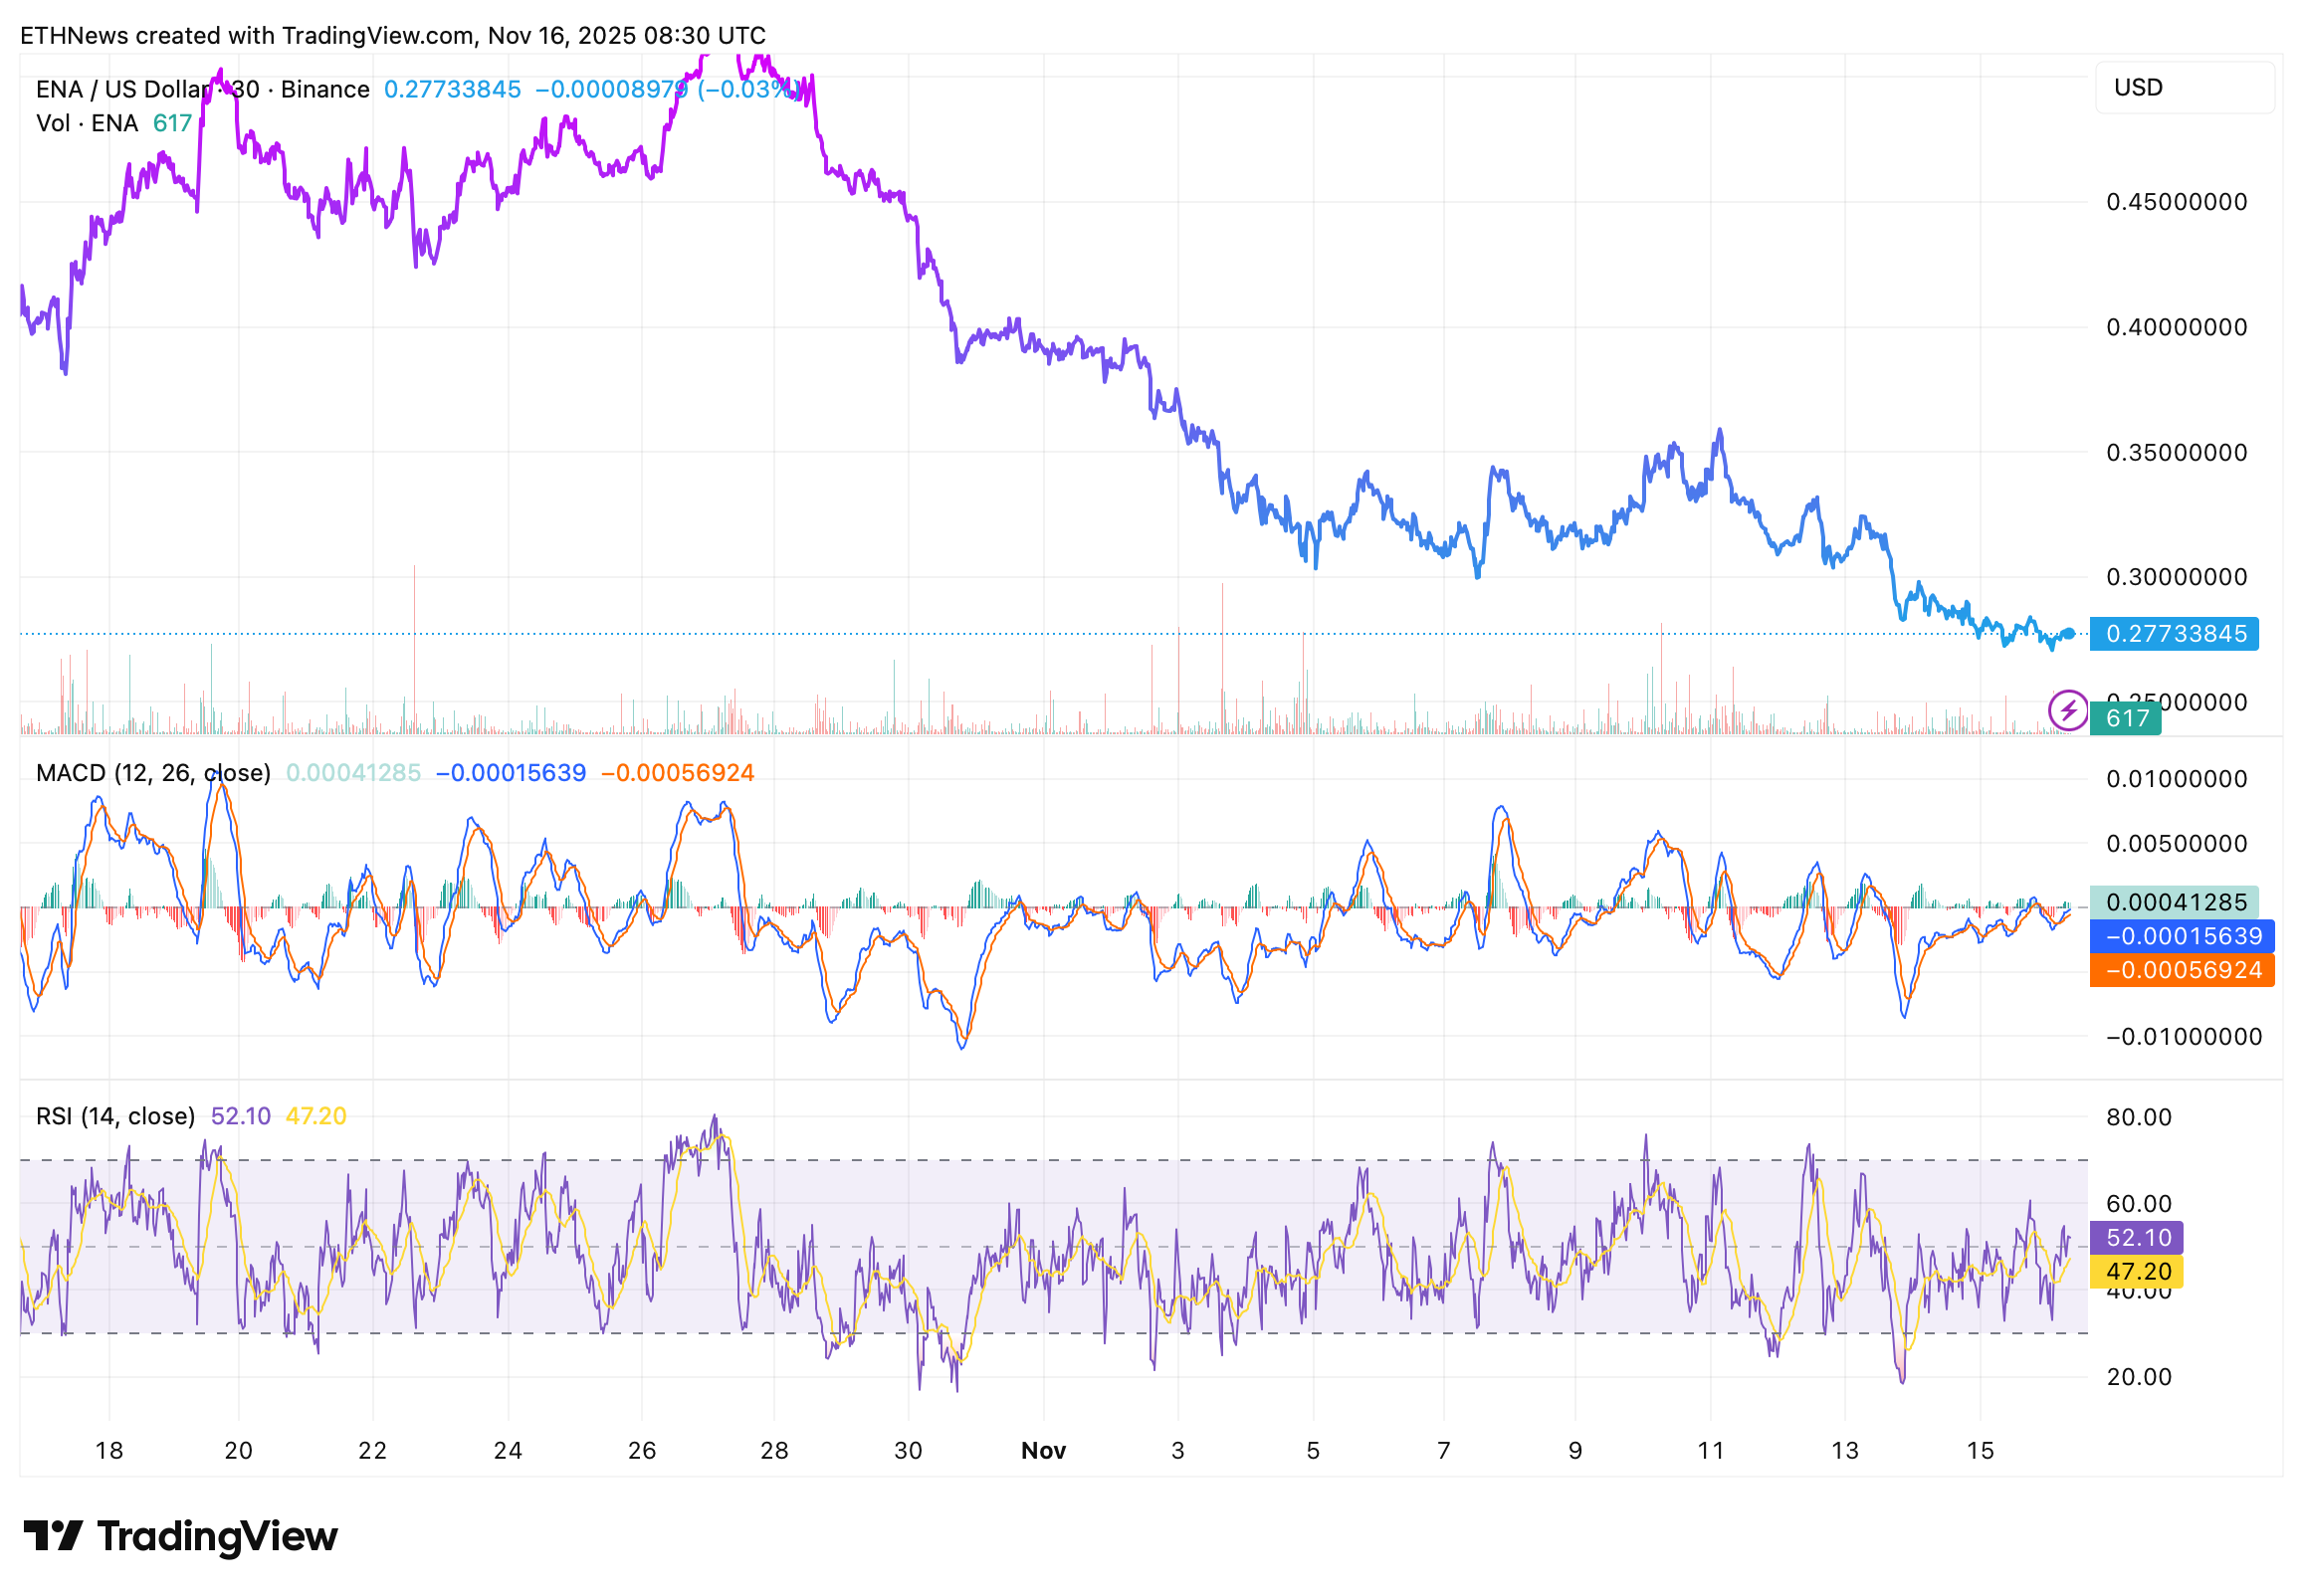Select the Vol · ENA legend
2303x1596 pixels.
tap(87, 123)
